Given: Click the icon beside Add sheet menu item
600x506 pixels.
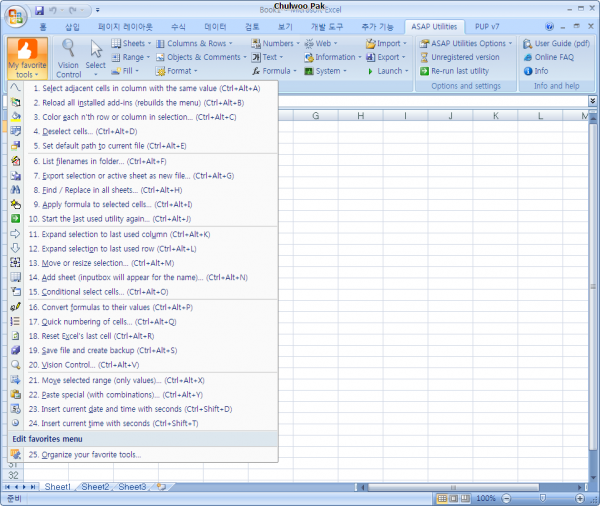Looking at the screenshot, I should [15, 277].
